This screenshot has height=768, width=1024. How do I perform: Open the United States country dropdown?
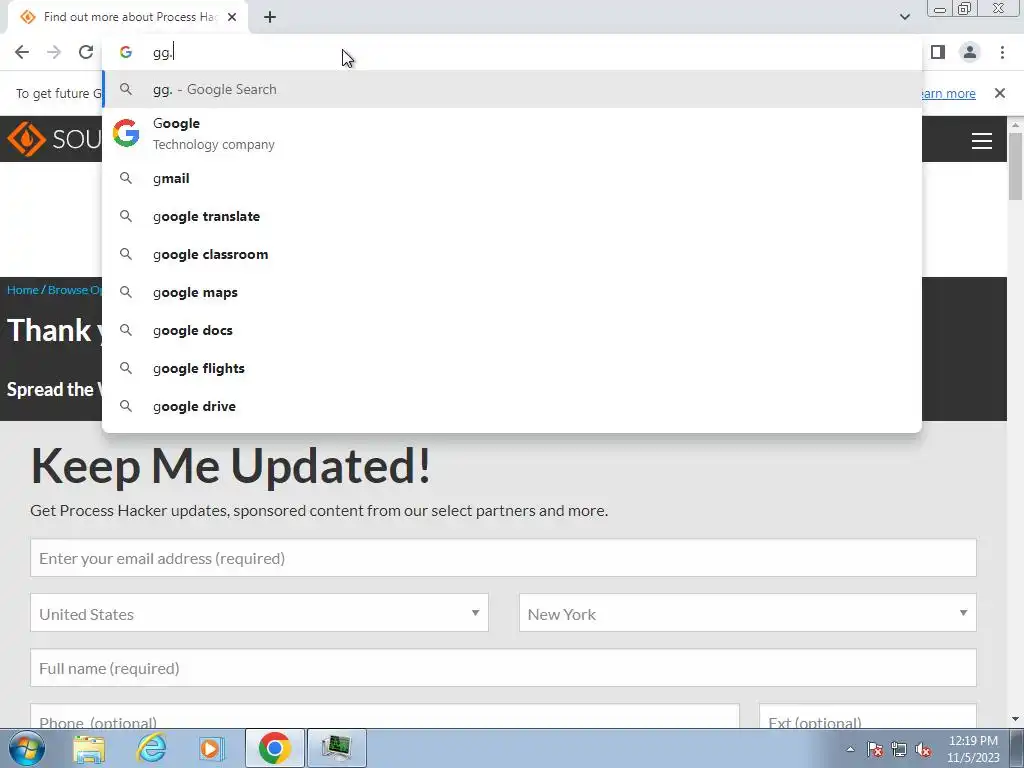(259, 613)
